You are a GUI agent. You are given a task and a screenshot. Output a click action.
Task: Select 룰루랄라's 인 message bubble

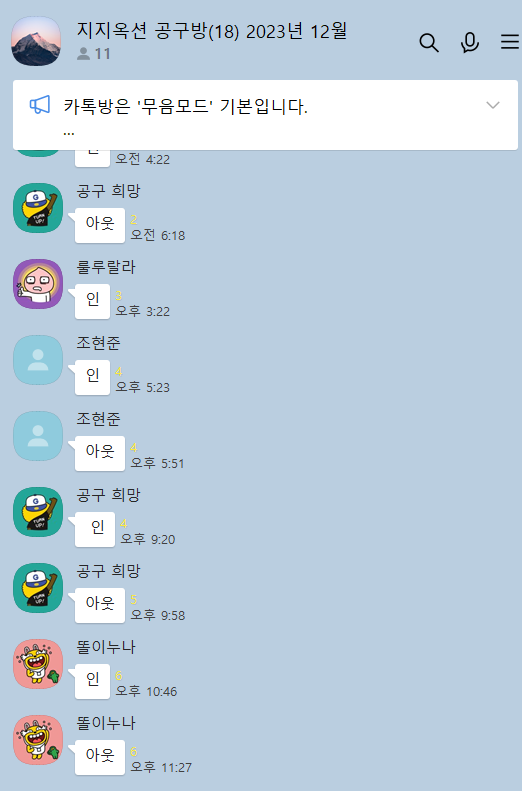[x=92, y=301]
